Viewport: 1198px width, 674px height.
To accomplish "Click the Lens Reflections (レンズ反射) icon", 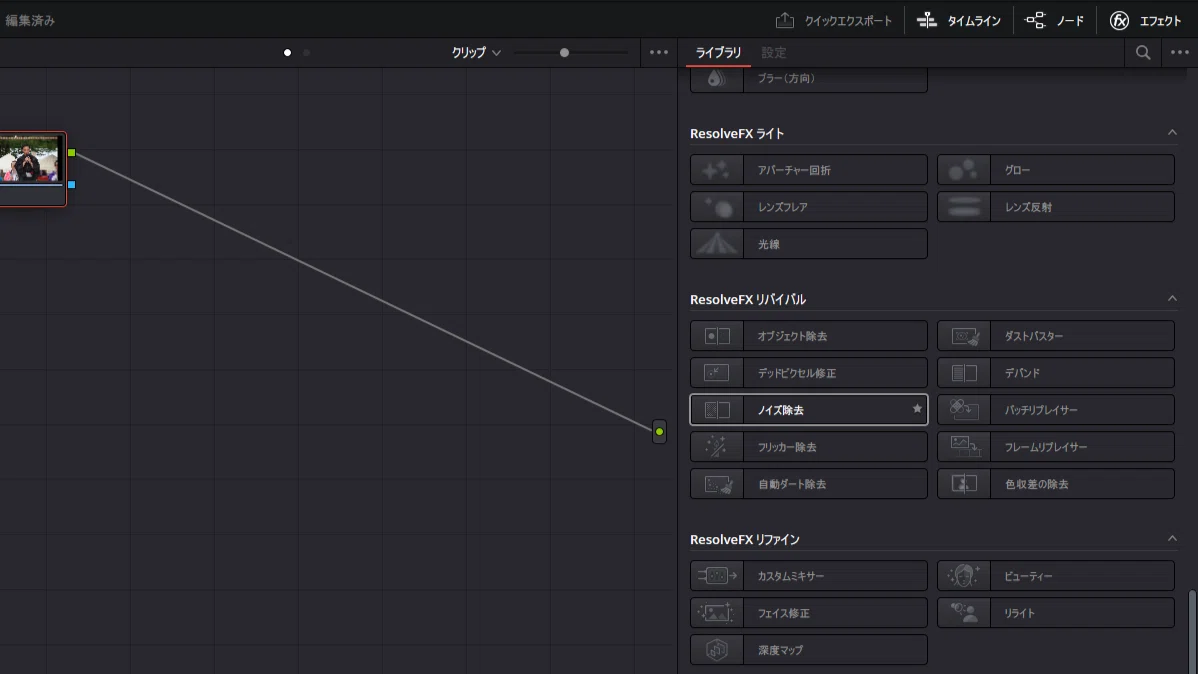I will click(x=963, y=207).
